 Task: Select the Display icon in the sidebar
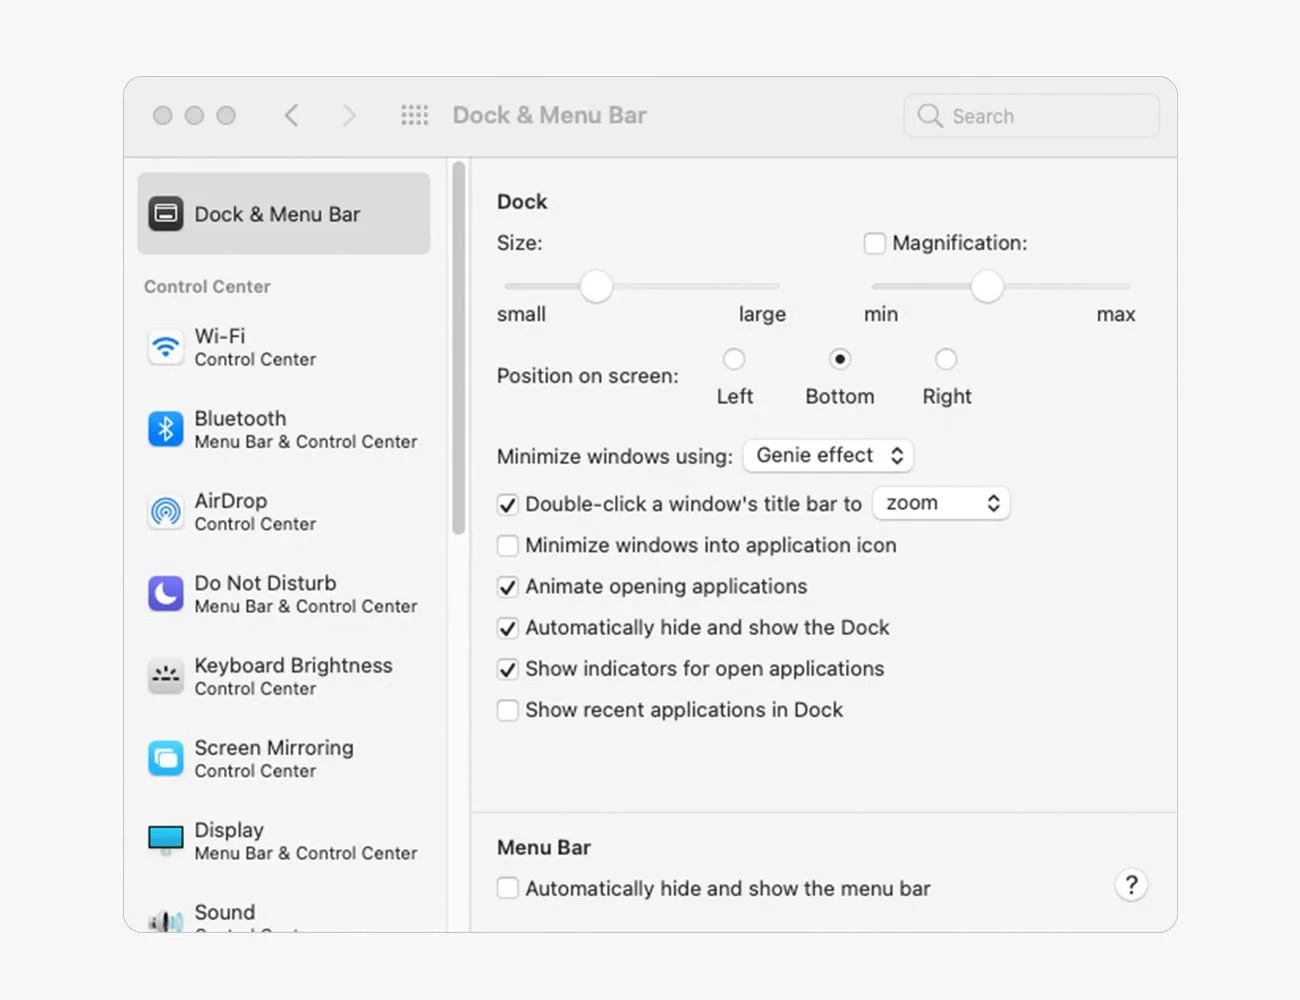pyautogui.click(x=165, y=840)
